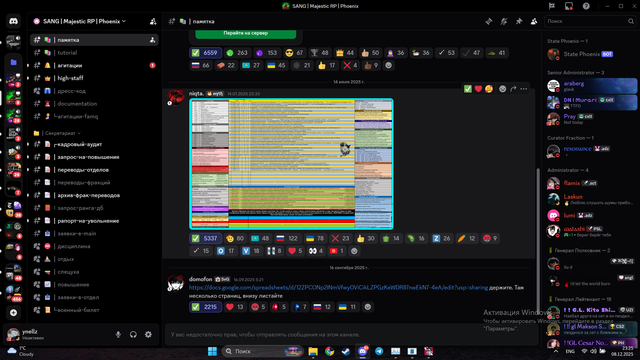The height and width of the screenshot is (360, 640).
Task: Open the tutorial channel
Action: pos(94,53)
